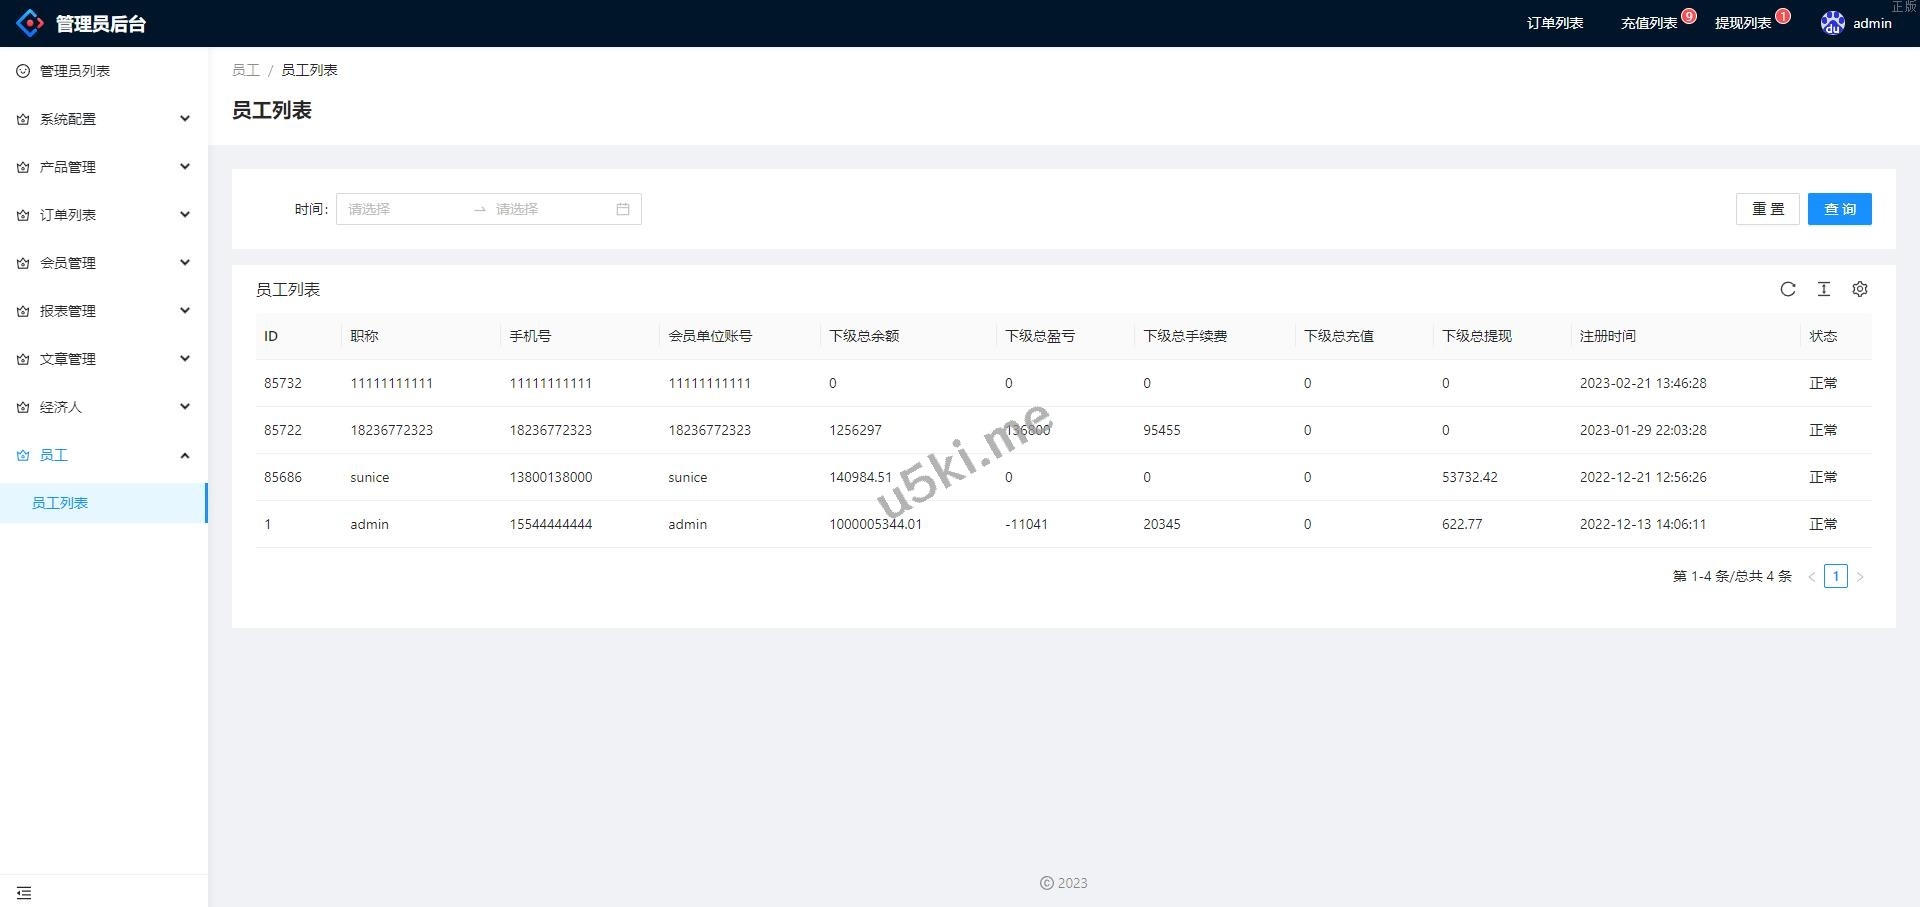Open 管理员列表 in the sidebar
Image resolution: width=1920 pixels, height=907 pixels.
pyautogui.click(x=75, y=71)
